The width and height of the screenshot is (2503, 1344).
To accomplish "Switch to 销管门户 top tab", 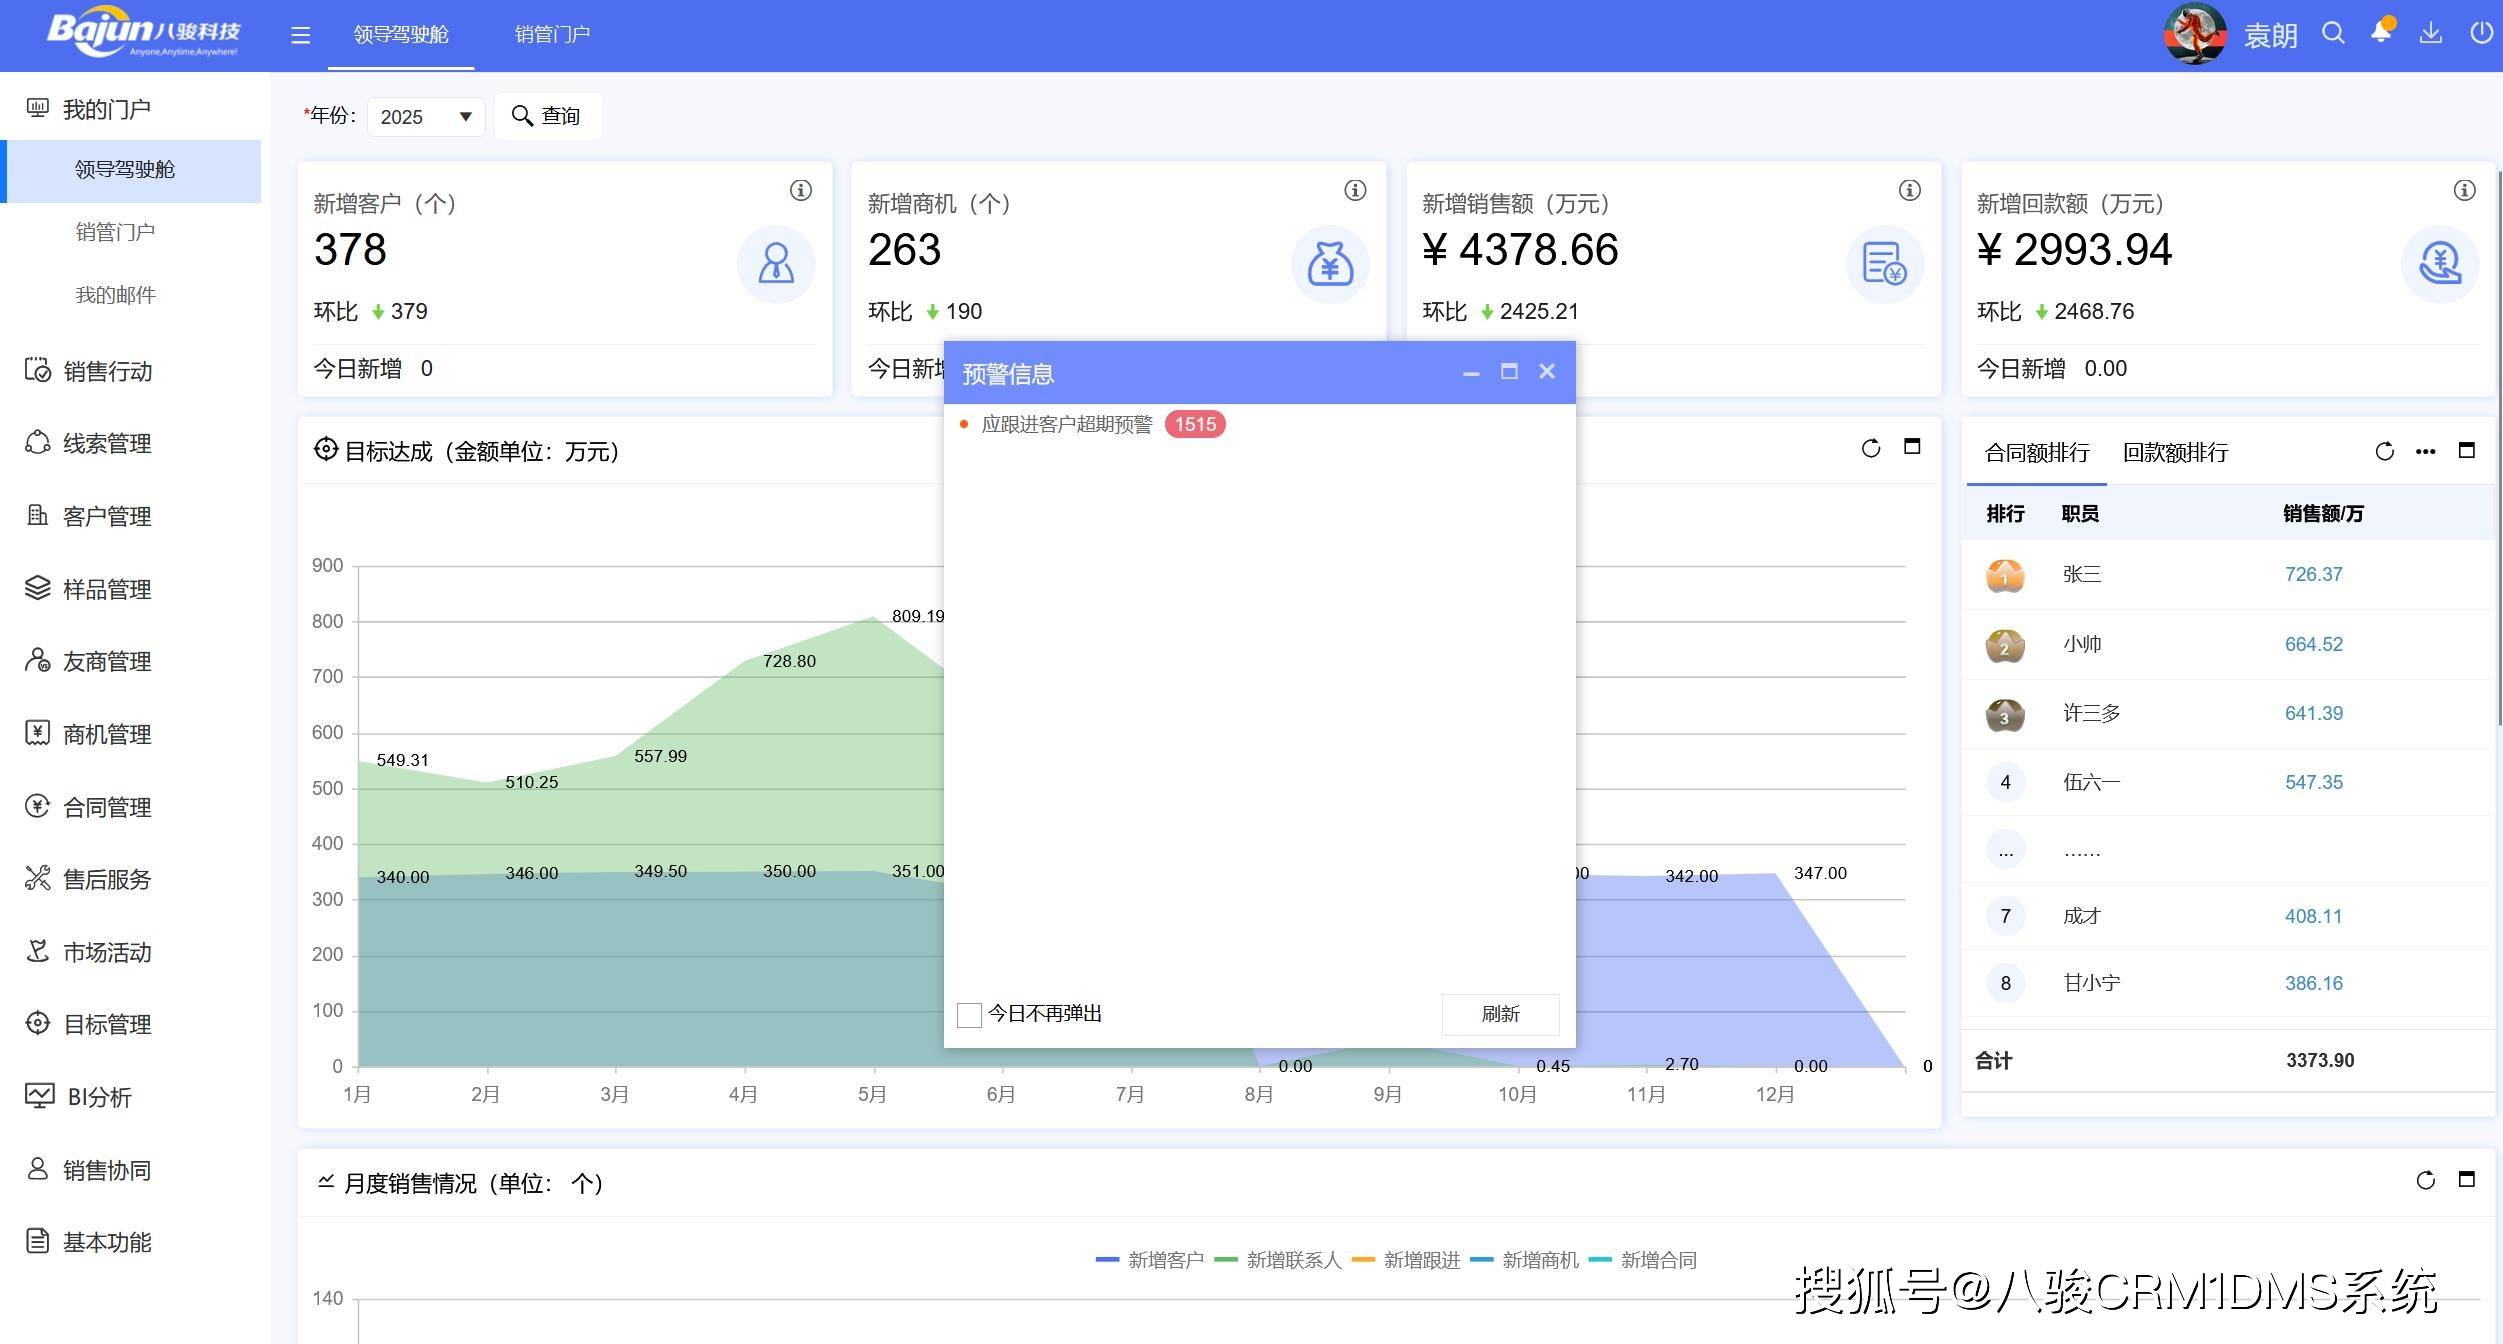I will coord(552,35).
